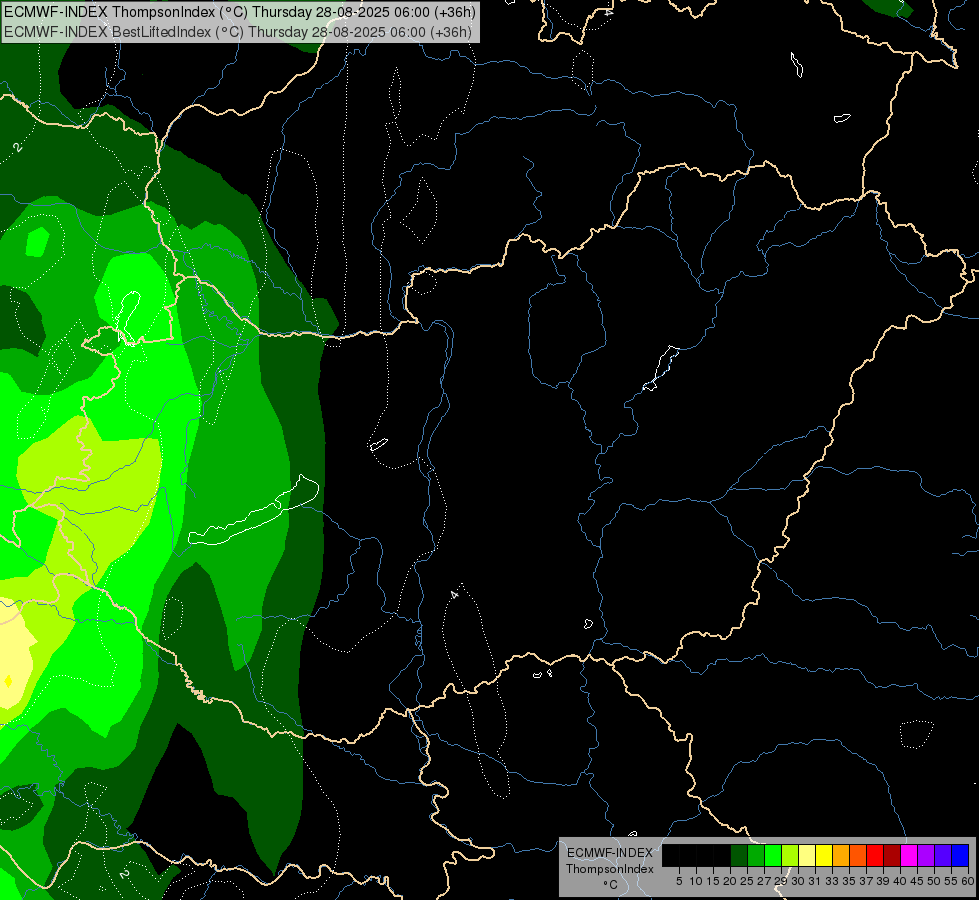The height and width of the screenshot is (900, 979).
Task: Click the small orange diamond in the yellow area
Action: pos(8,681)
